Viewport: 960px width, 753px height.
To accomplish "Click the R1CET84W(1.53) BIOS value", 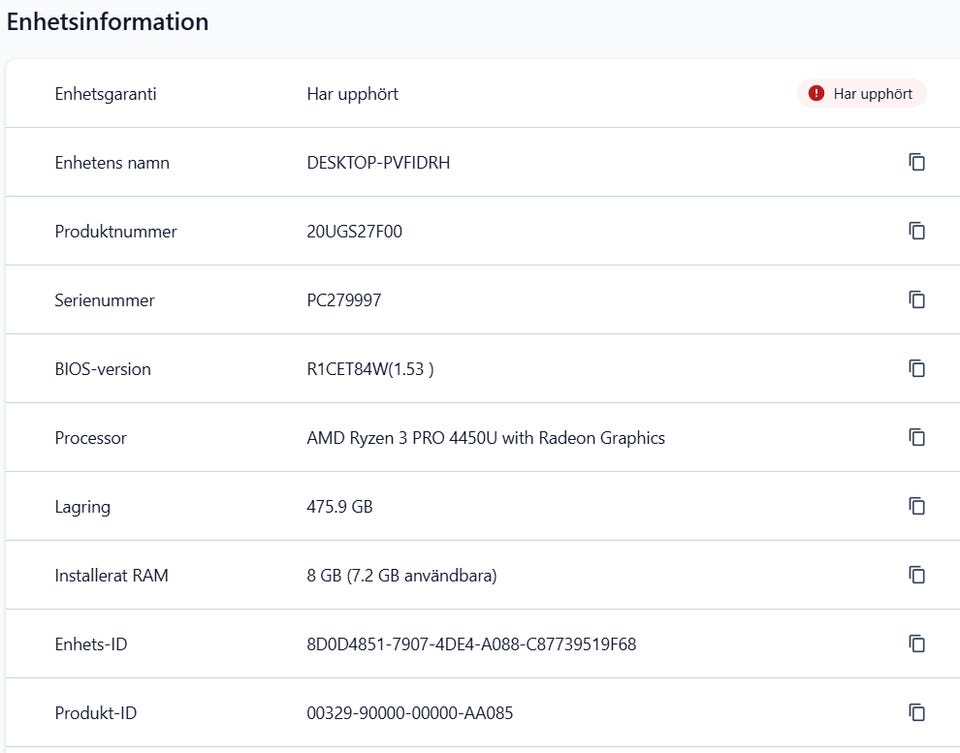I will [x=369, y=369].
